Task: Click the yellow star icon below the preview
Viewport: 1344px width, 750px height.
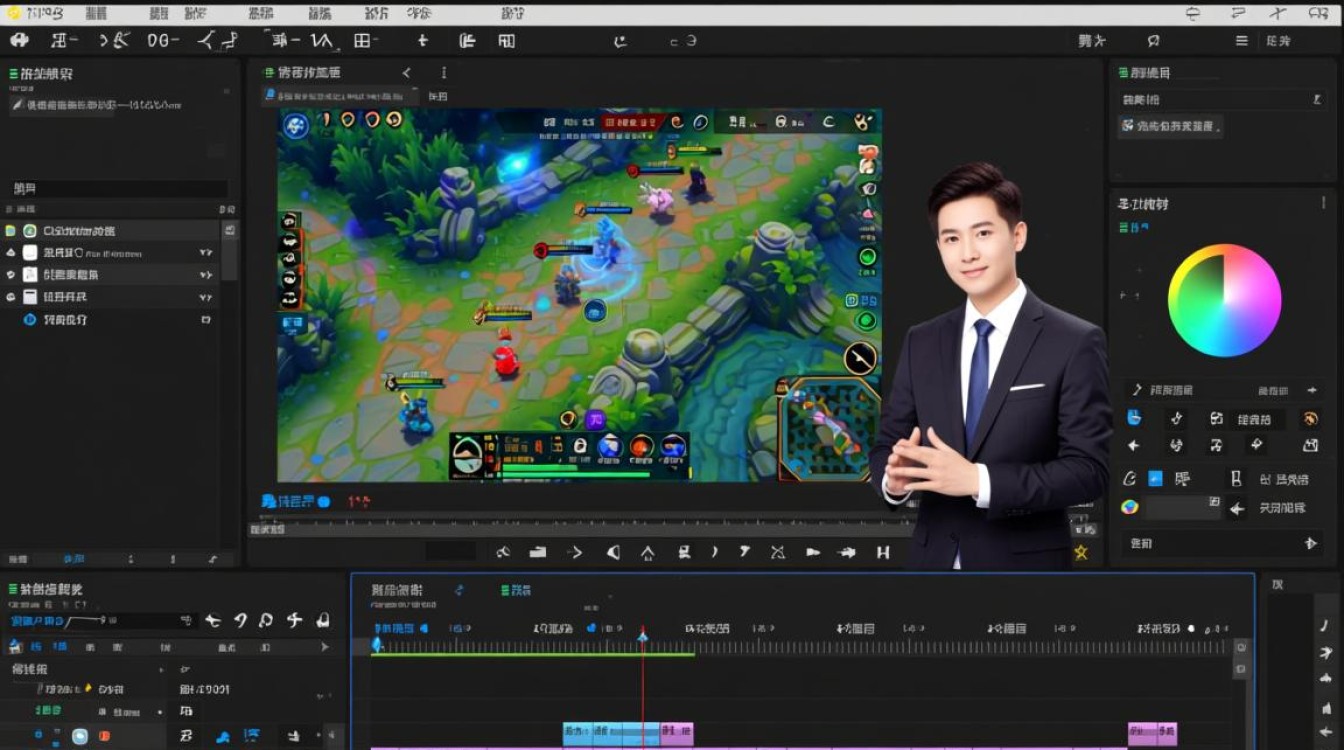Action: point(1081,552)
